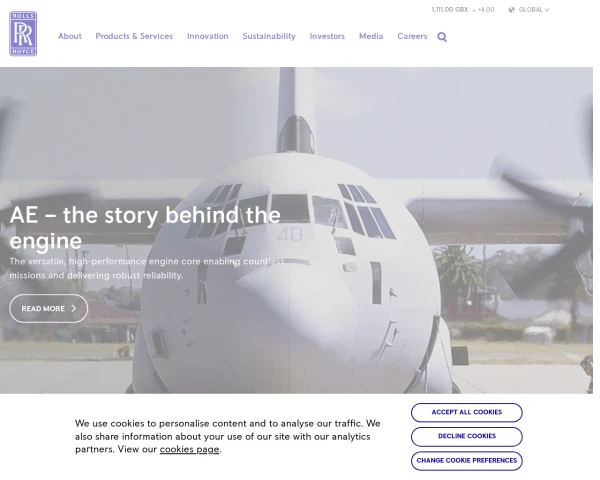The height and width of the screenshot is (480, 600).
Task: Click the globe icon beside GLOBAL
Action: click(x=512, y=10)
